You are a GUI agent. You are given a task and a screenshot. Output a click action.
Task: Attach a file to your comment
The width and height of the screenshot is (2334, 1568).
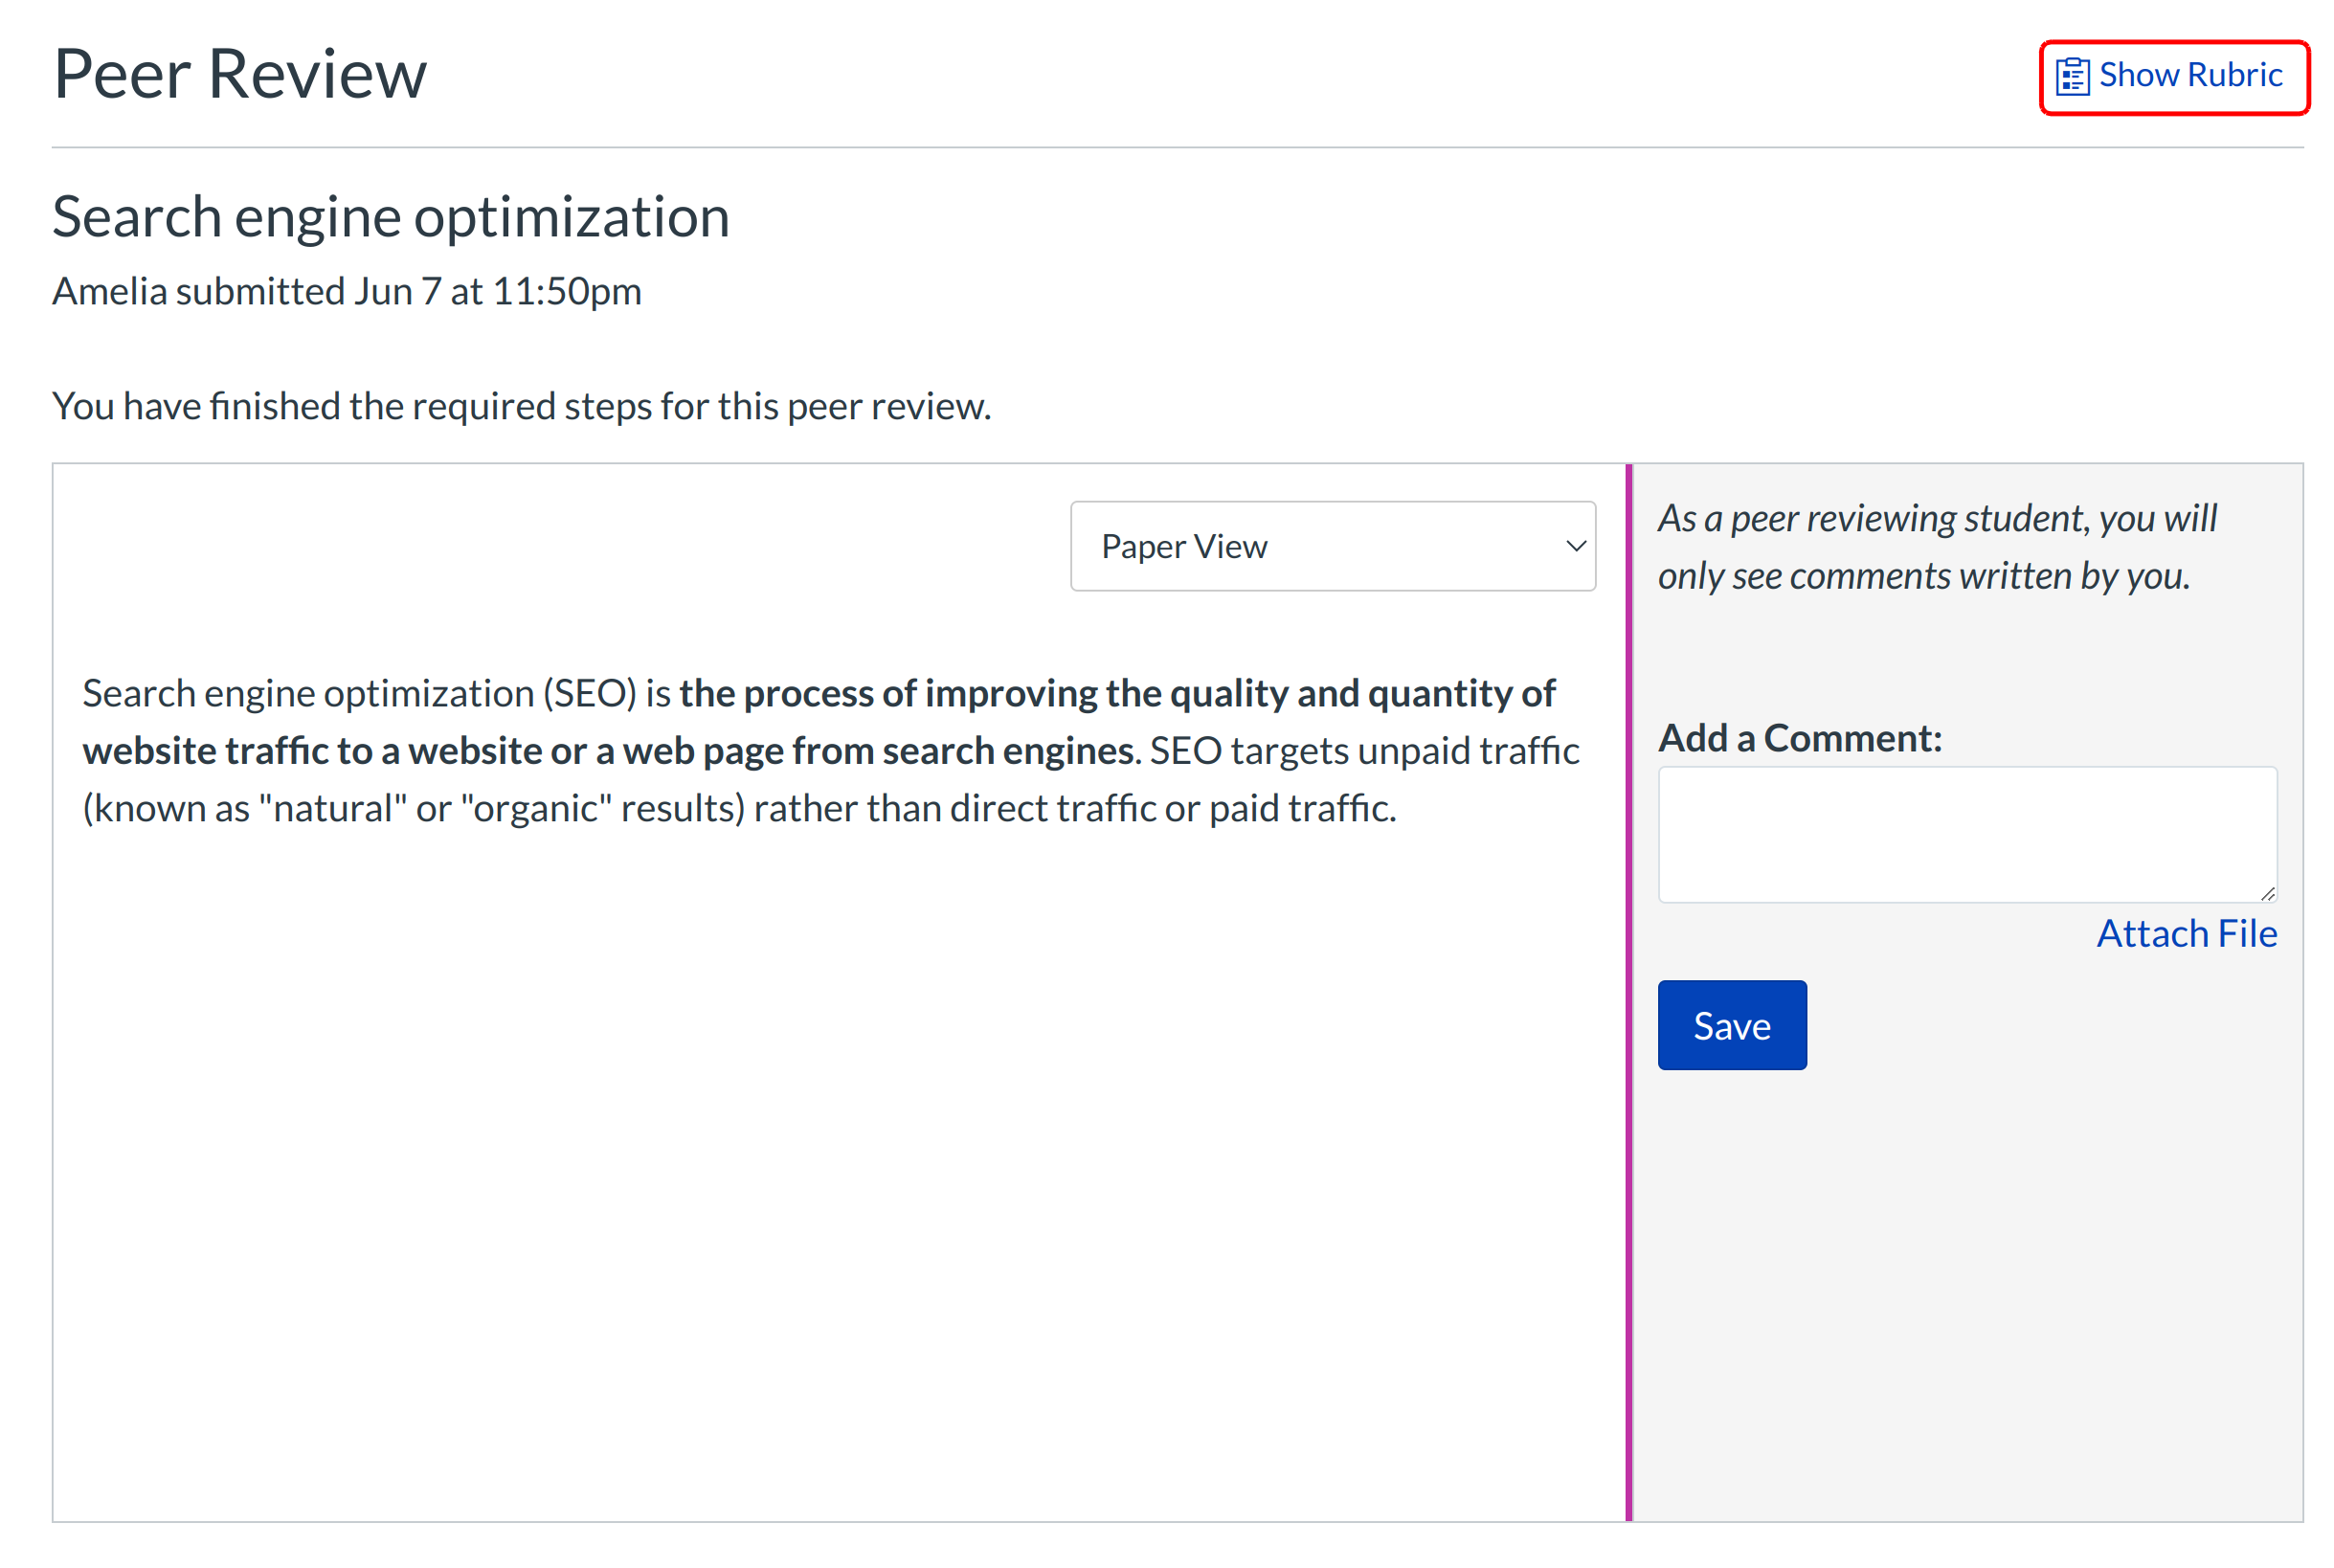click(2187, 932)
